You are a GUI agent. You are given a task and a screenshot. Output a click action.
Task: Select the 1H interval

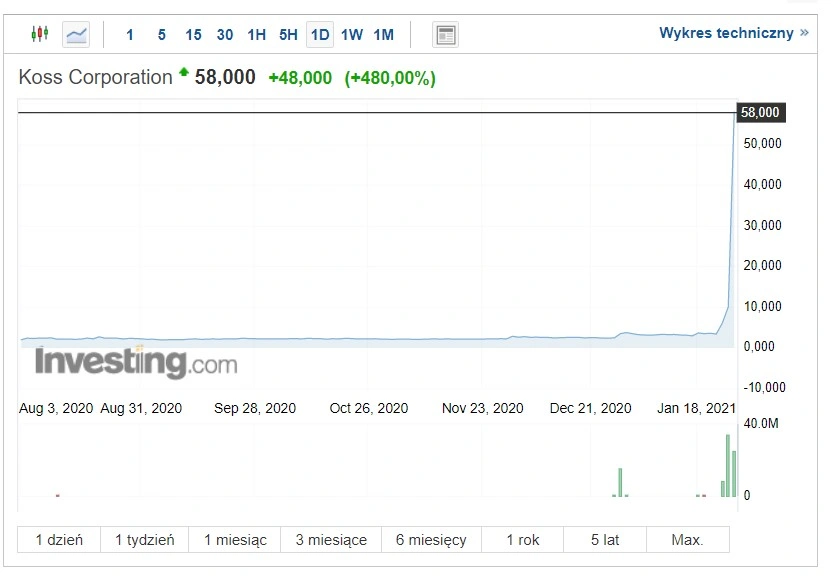click(257, 35)
